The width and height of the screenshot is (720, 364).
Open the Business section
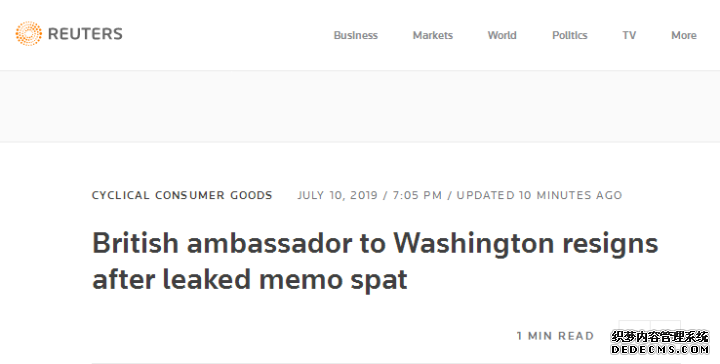coord(355,35)
